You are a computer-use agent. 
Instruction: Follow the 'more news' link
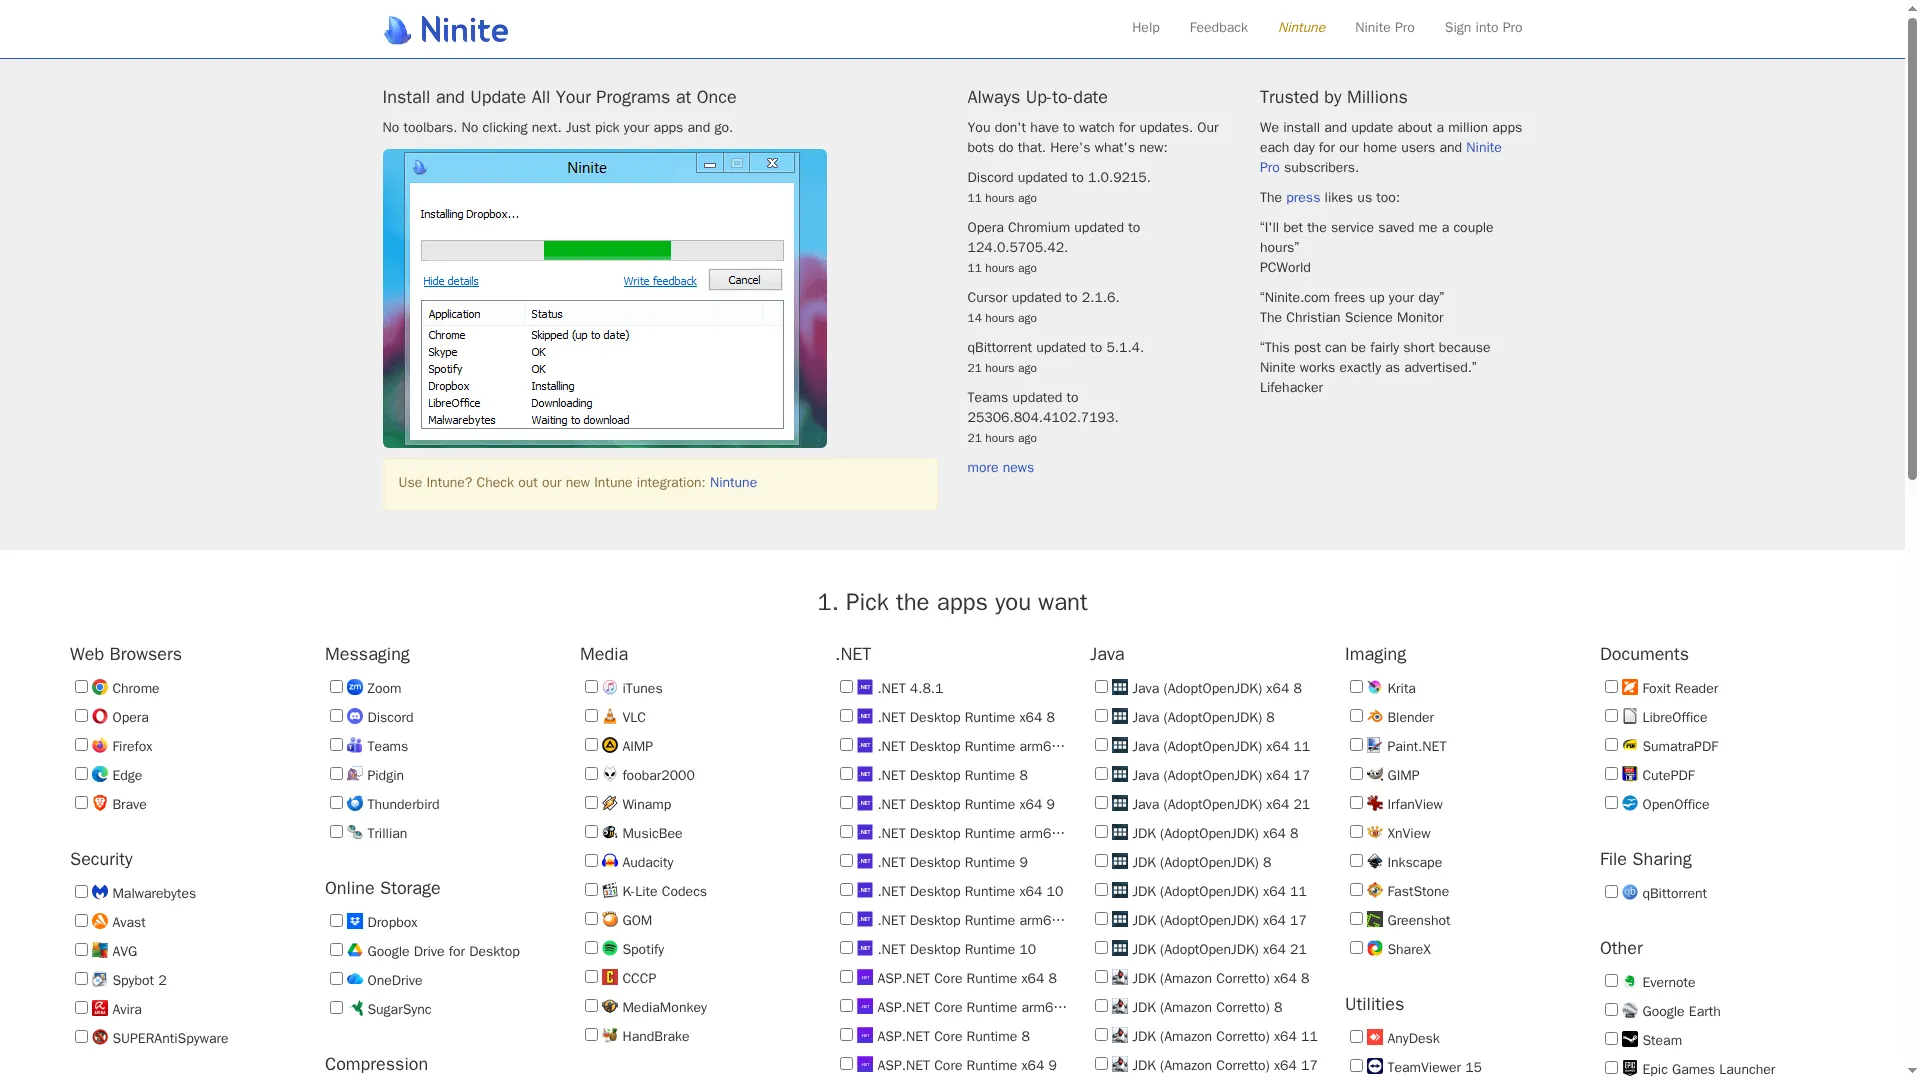[1000, 468]
